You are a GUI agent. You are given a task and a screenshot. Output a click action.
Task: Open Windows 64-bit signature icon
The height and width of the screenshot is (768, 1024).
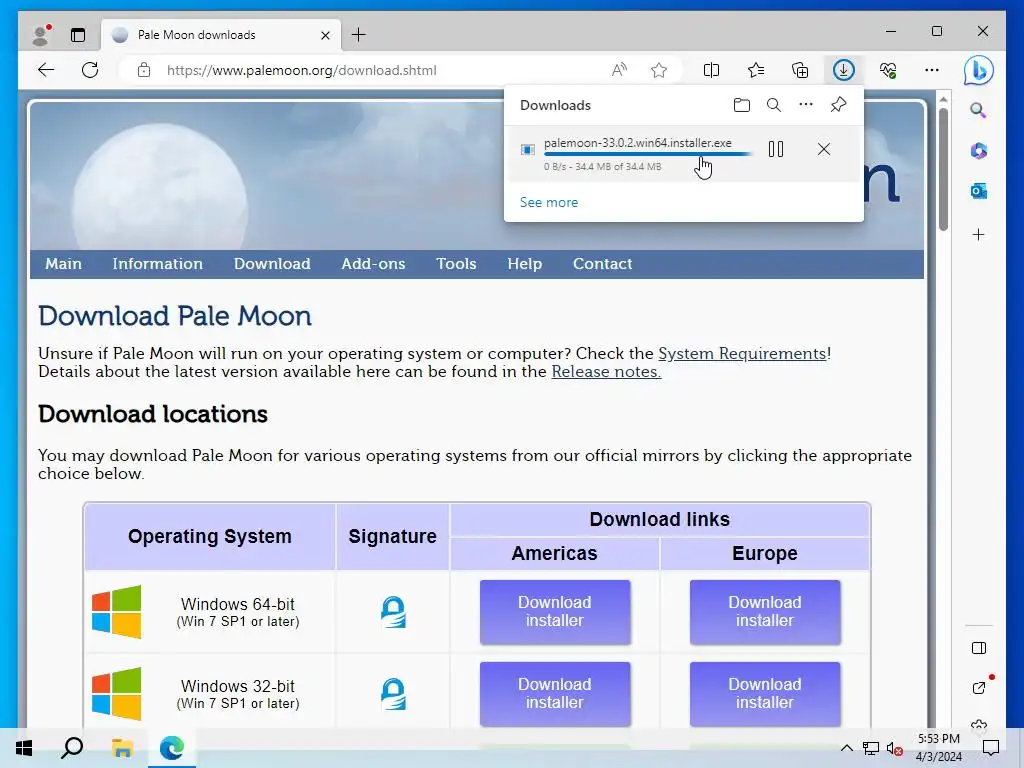coord(393,612)
